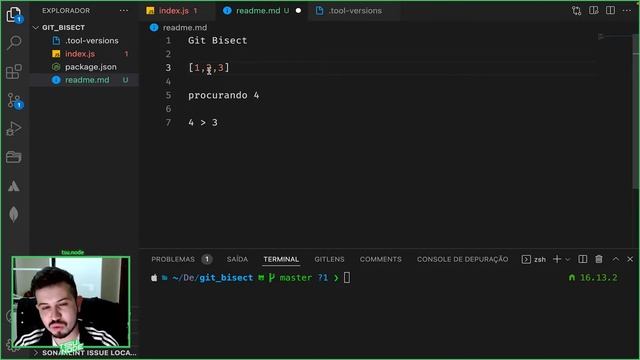Open the Comments panel tab
Image resolution: width=640 pixels, height=360 pixels.
(x=380, y=259)
